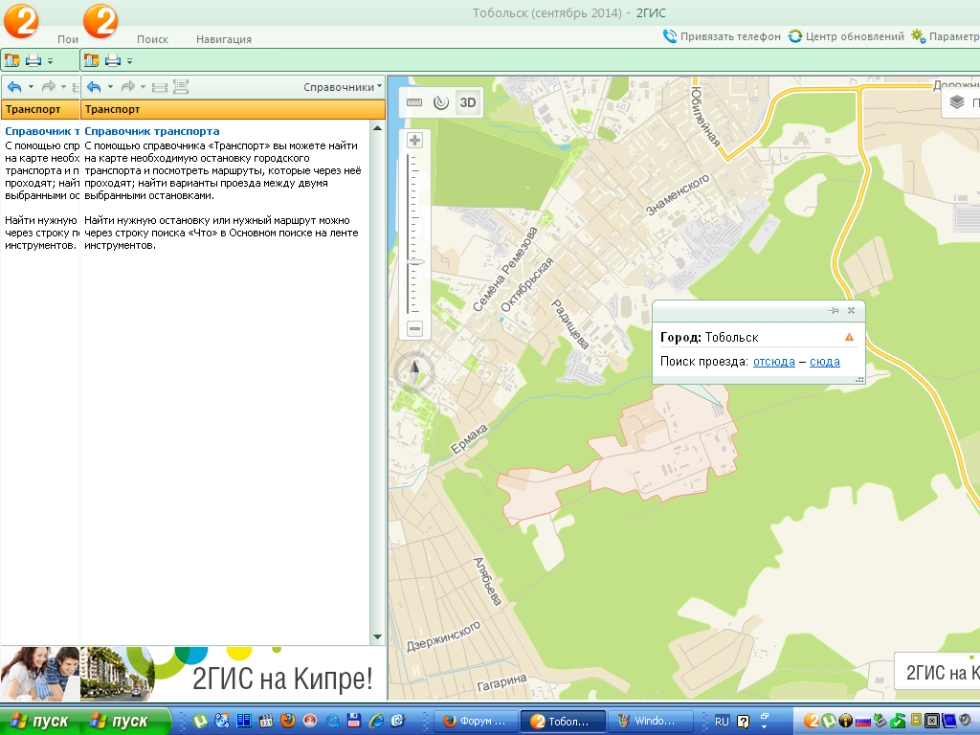Viewport: 980px width, 735px height.
Task: Open the 'Параметры' settings button
Action: (945, 36)
